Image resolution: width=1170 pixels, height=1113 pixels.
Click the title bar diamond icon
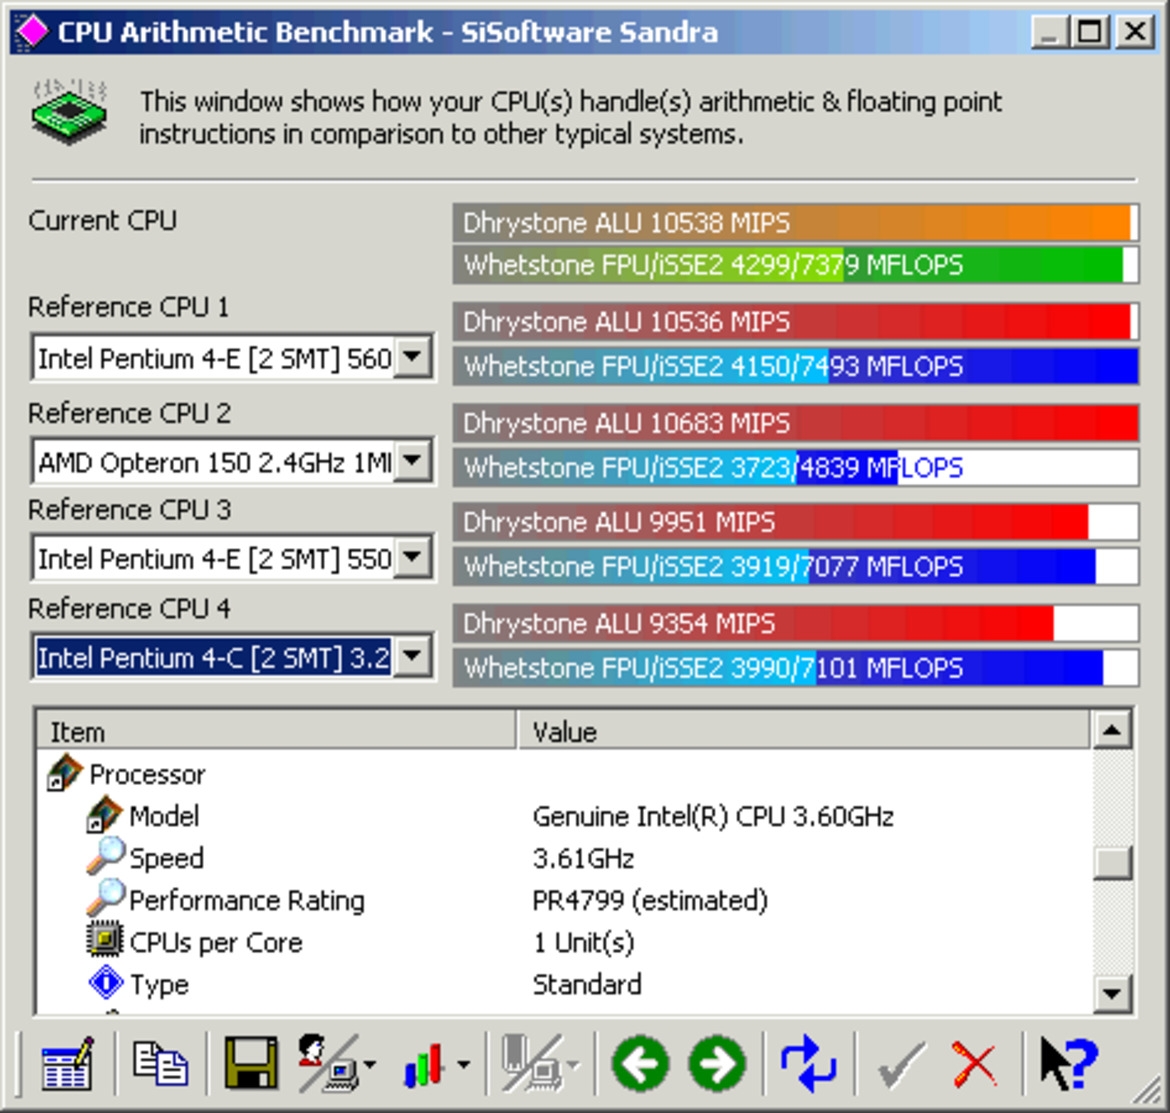pyautogui.click(x=31, y=31)
